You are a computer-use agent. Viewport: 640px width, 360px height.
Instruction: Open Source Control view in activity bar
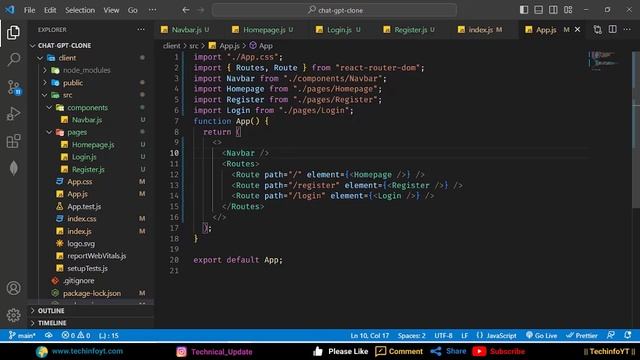point(14,87)
